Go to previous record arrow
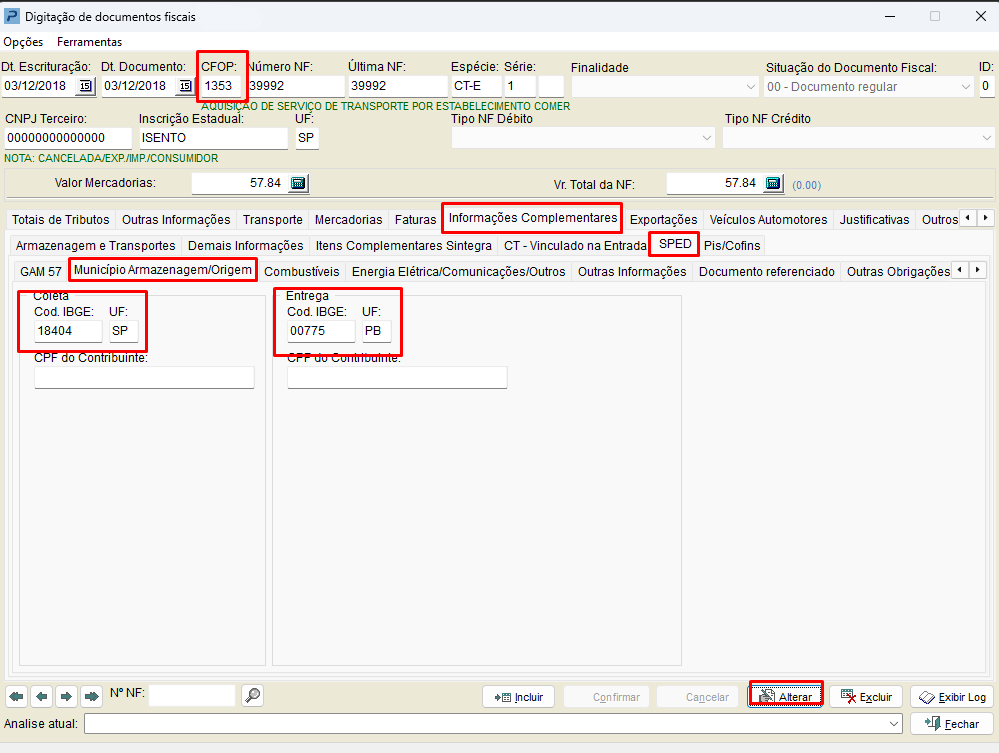This screenshot has width=999, height=753. [41, 696]
